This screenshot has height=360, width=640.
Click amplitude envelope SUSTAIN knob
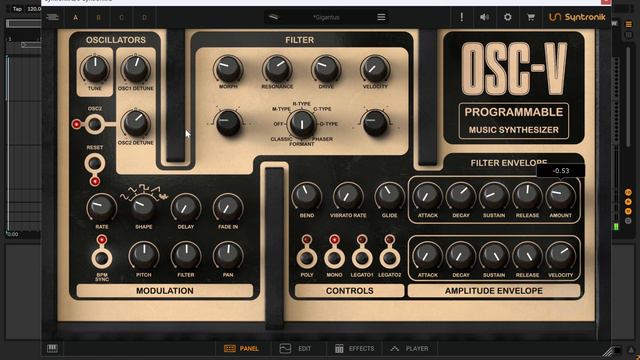tap(494, 256)
